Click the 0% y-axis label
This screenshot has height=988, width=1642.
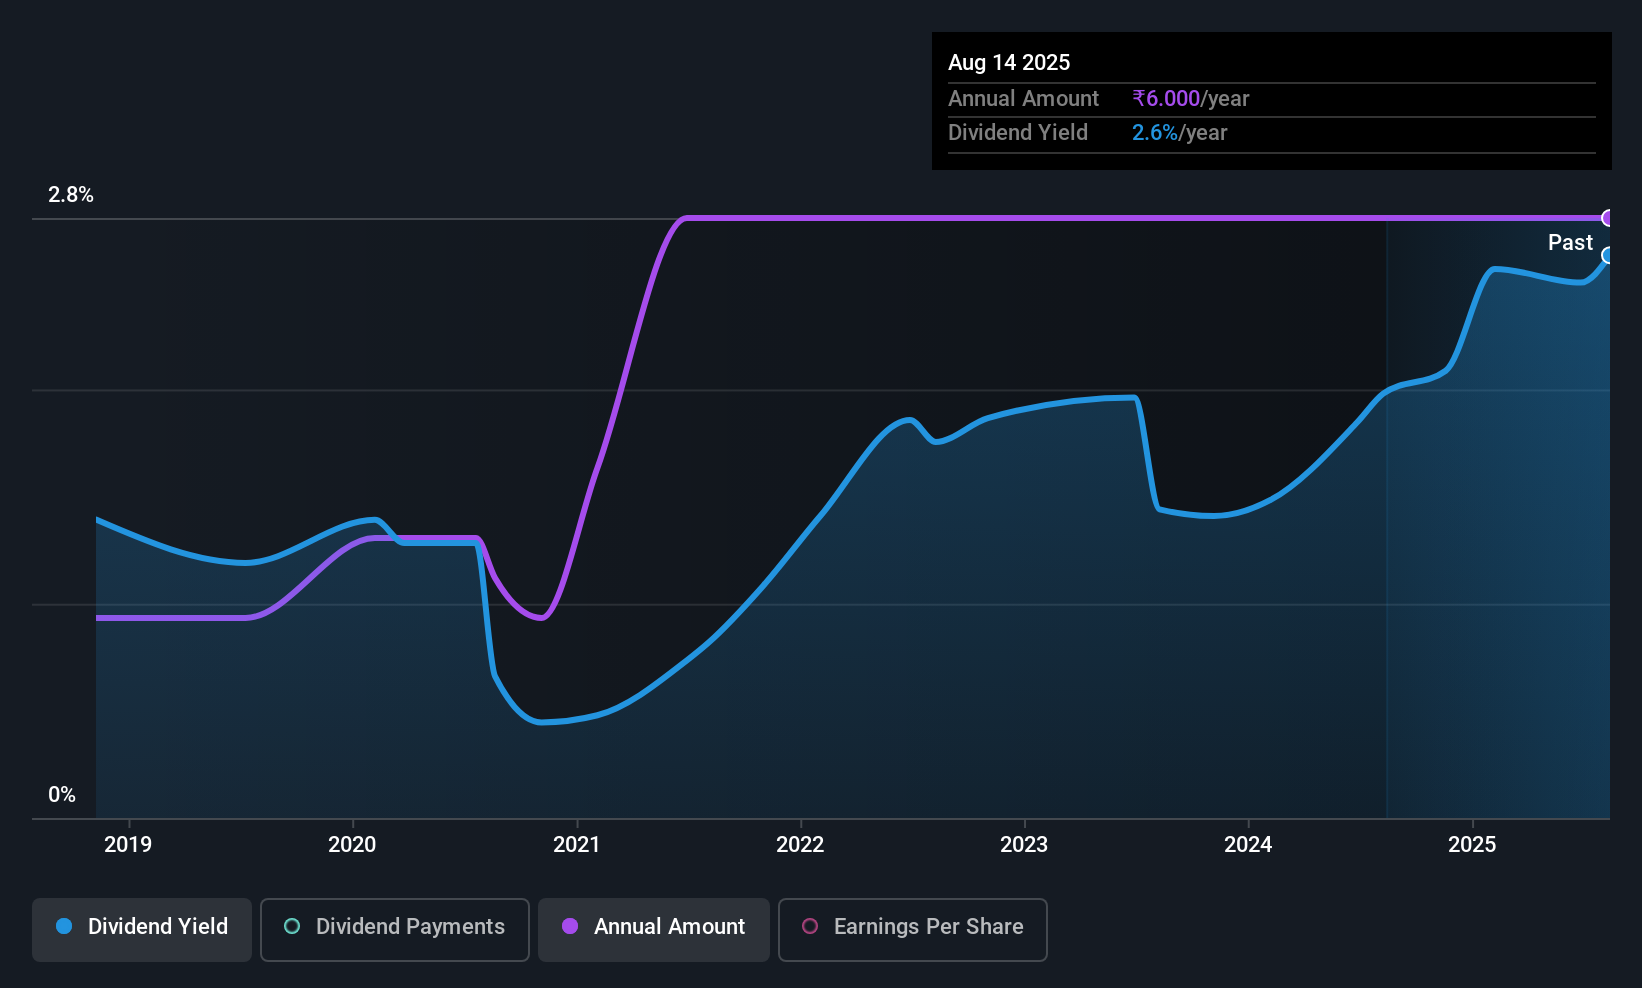62,795
